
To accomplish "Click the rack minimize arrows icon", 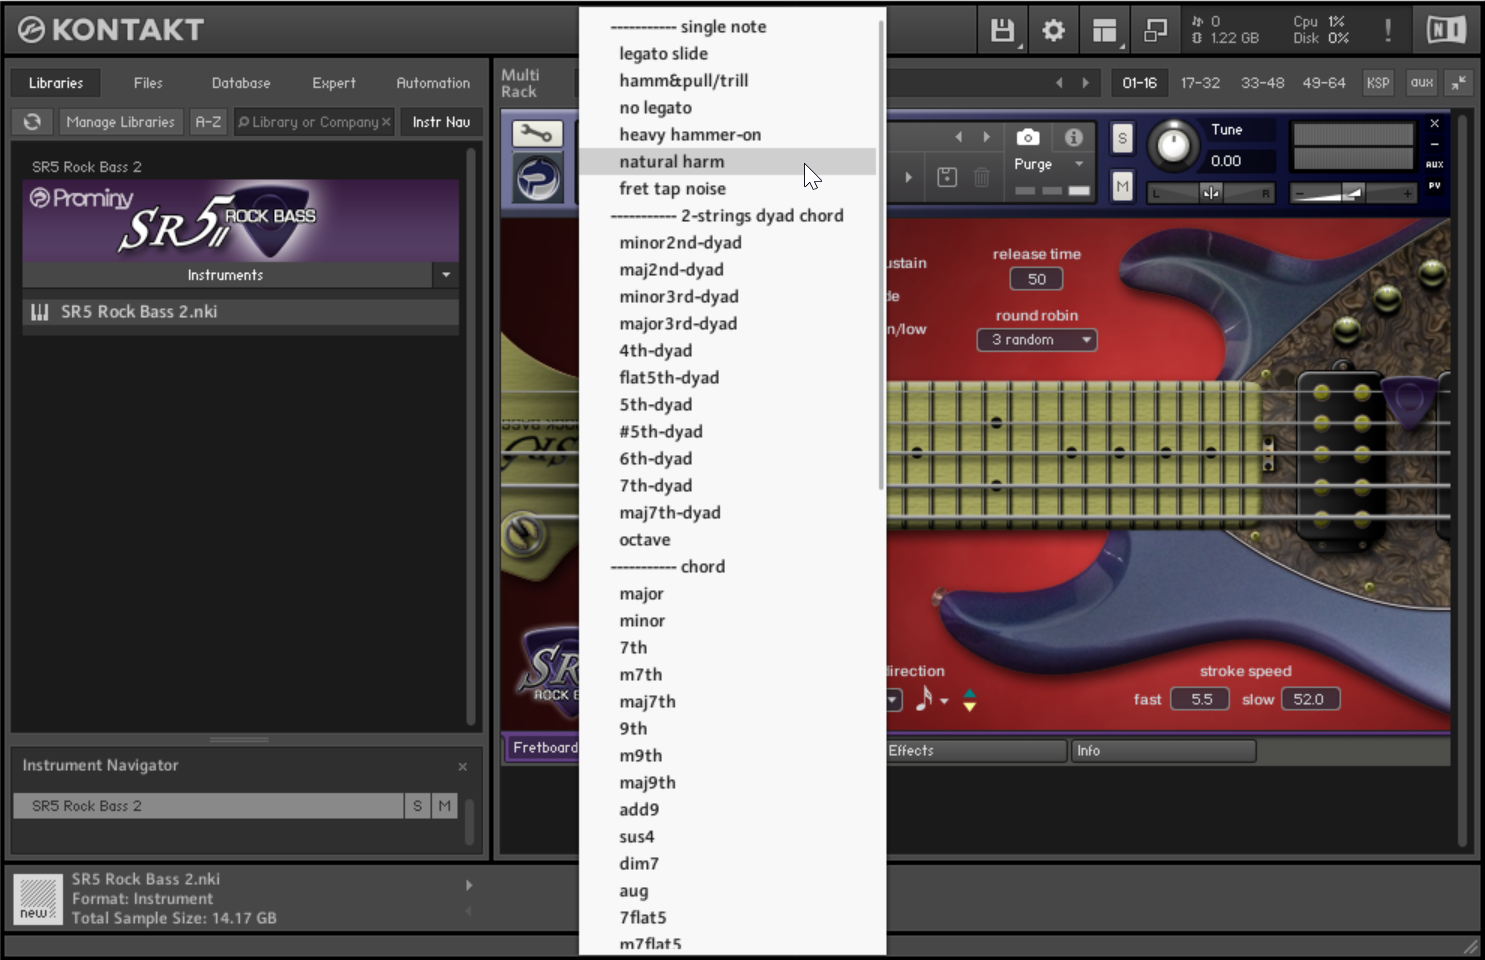I will click(1459, 83).
